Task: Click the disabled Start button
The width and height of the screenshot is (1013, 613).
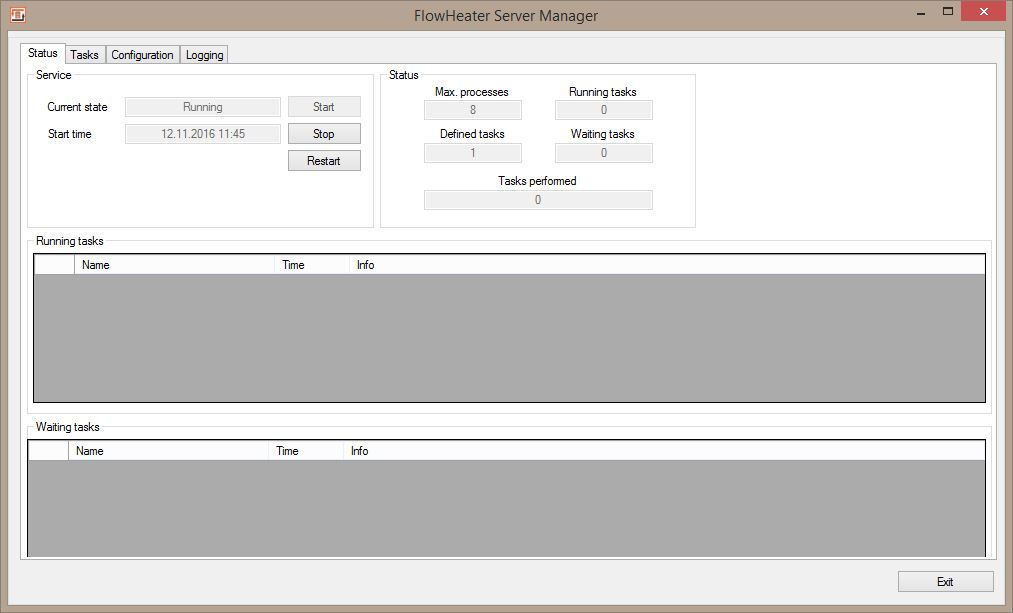Action: pos(324,107)
